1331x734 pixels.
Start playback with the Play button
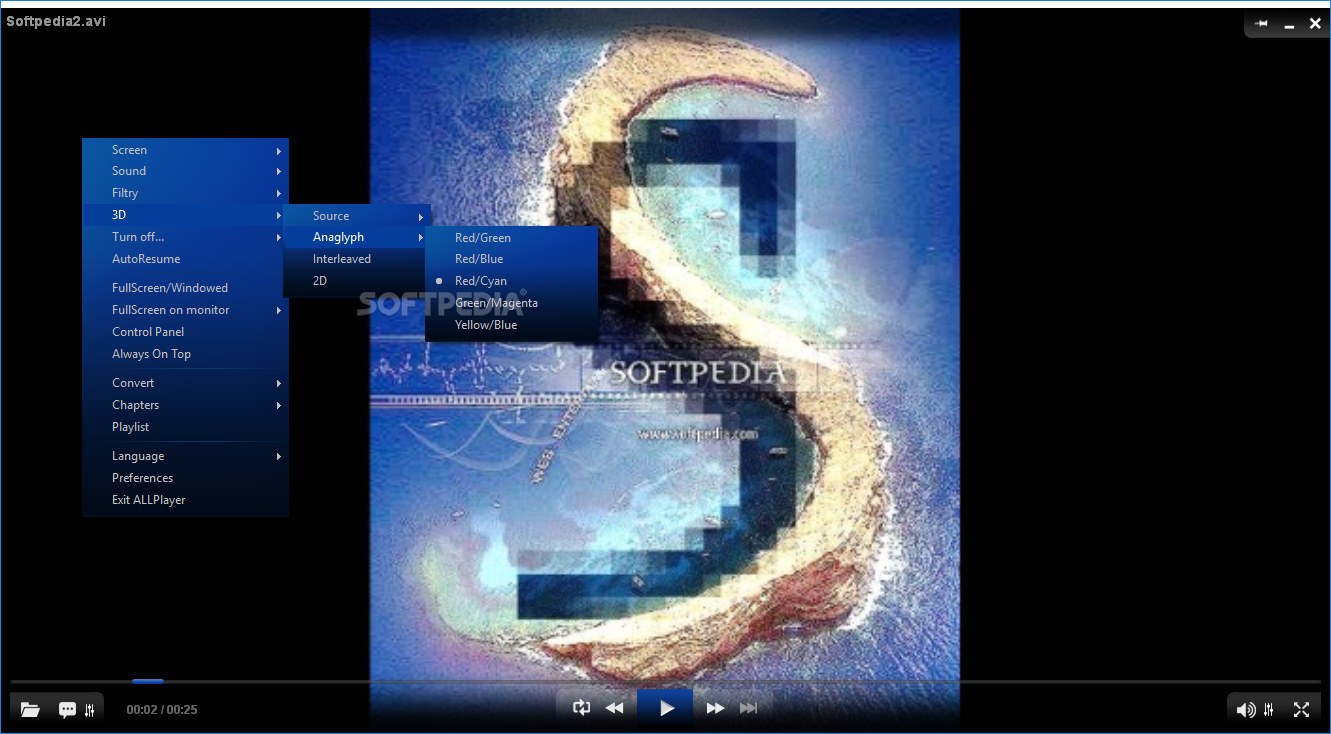click(x=666, y=708)
